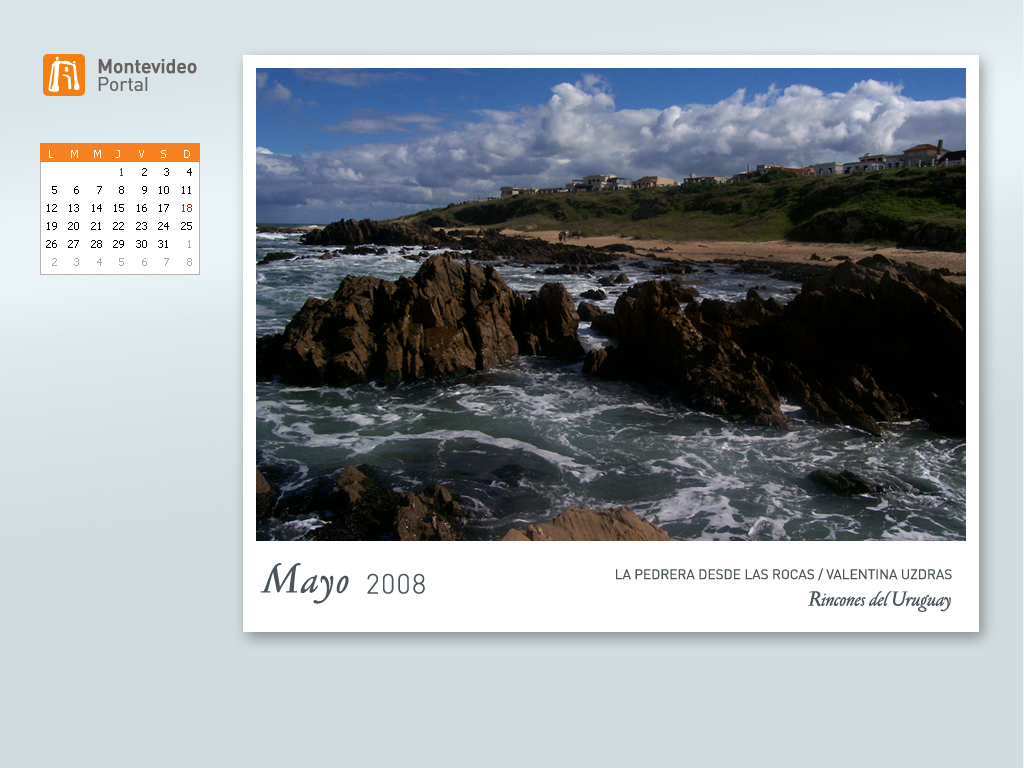Click date 26 in the calendar
The height and width of the screenshot is (768, 1024).
pos(52,244)
